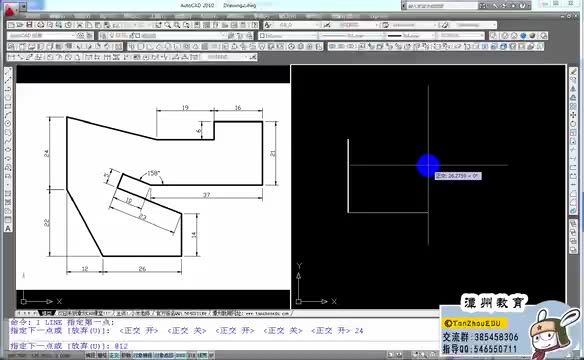
Task: Open the red A application menu button
Action: pos(10,9)
